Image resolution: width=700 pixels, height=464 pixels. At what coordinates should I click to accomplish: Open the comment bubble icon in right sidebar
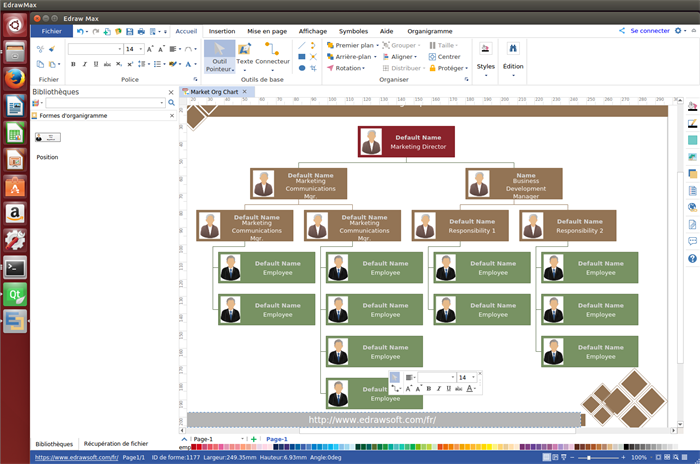[x=692, y=241]
